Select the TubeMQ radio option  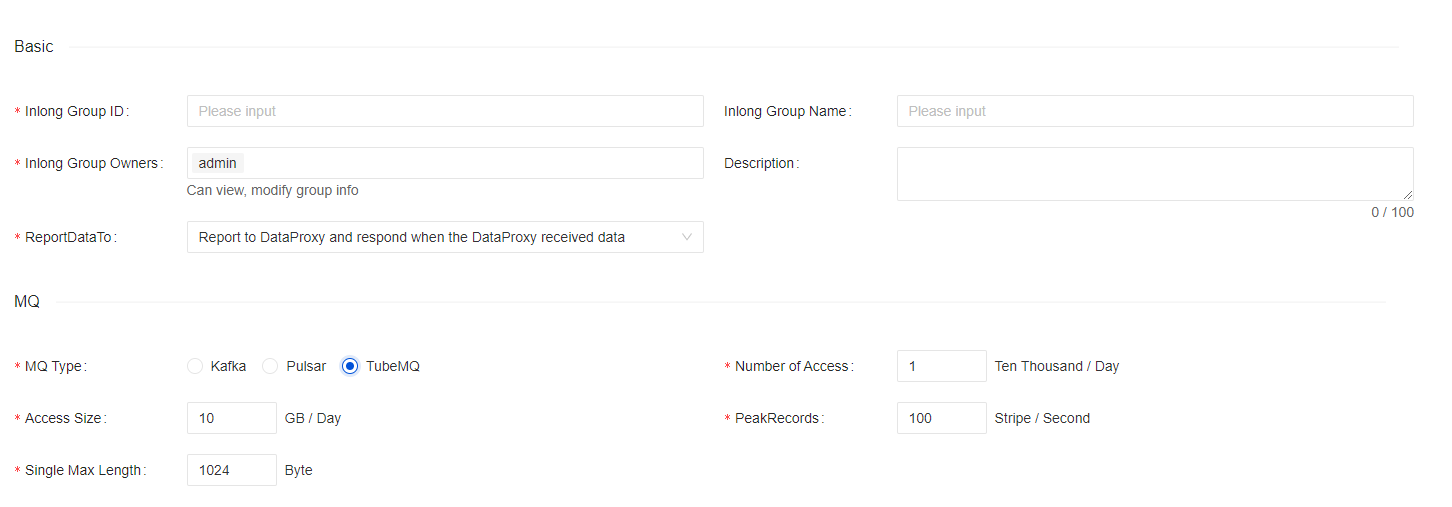tap(350, 366)
